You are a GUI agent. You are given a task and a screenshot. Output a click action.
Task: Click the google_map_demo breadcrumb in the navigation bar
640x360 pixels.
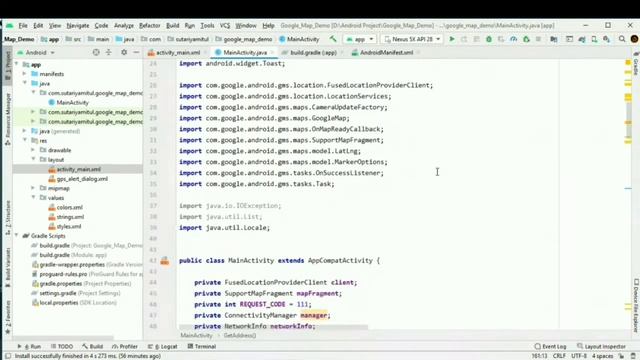244,39
